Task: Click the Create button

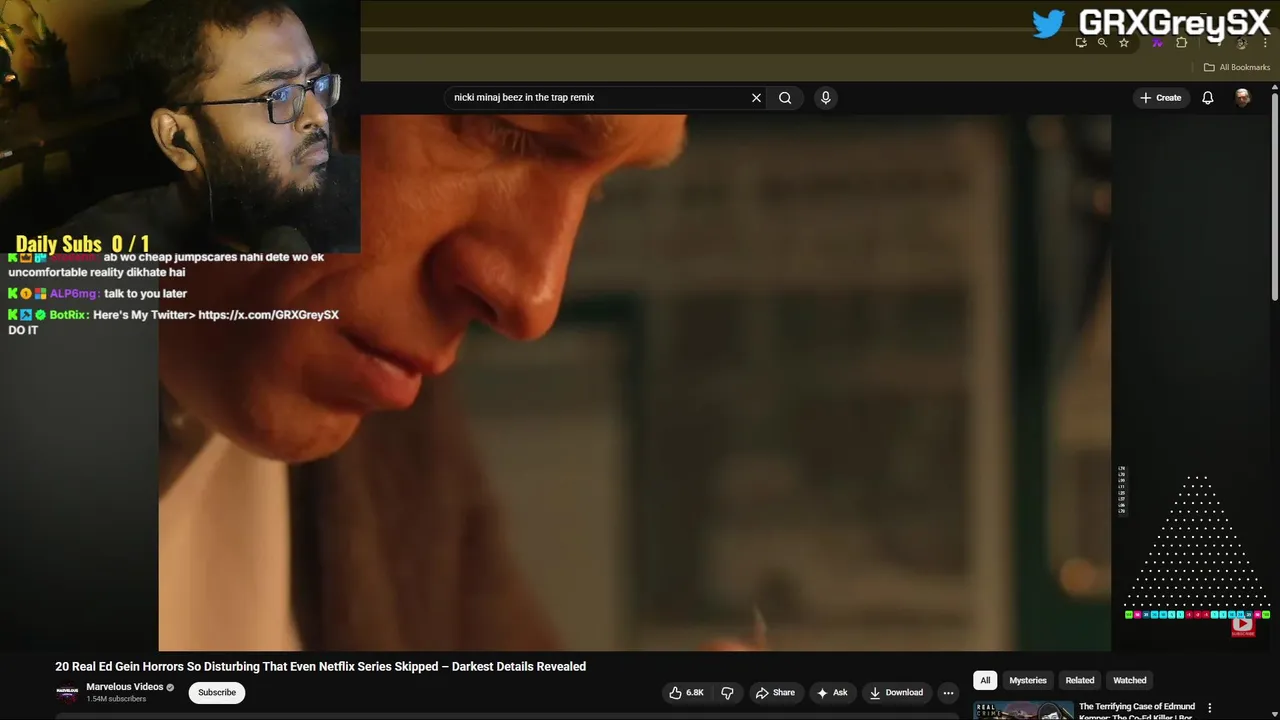Action: coord(1160,98)
